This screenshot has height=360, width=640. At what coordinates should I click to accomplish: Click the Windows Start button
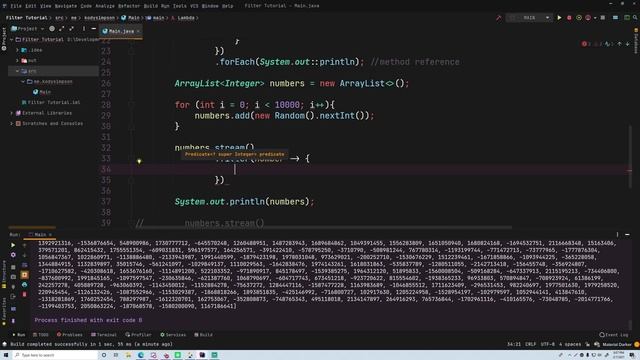(x=6, y=355)
